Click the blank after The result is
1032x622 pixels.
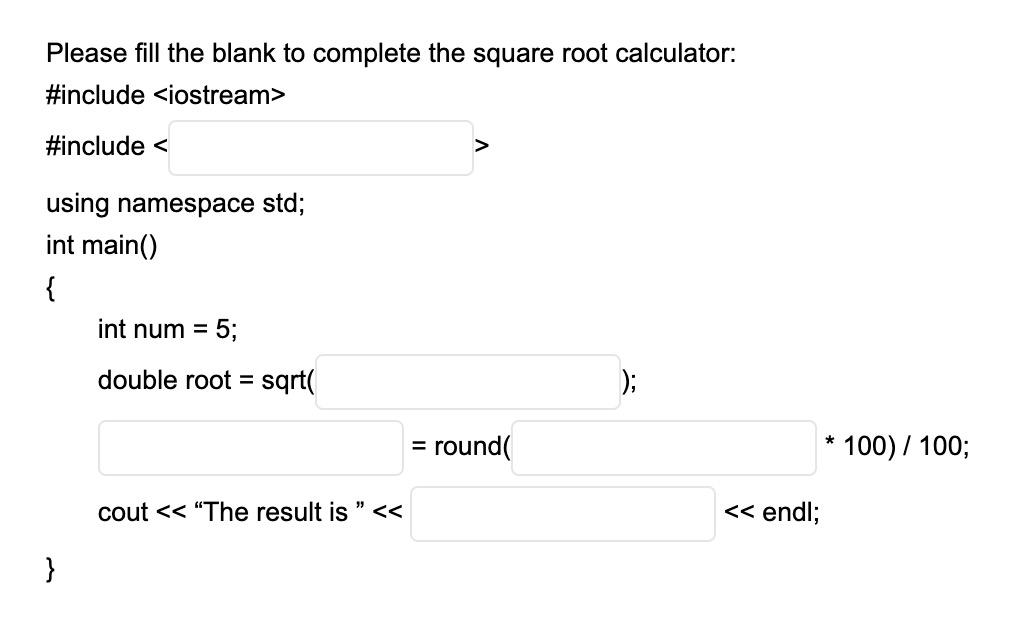pyautogui.click(x=562, y=512)
